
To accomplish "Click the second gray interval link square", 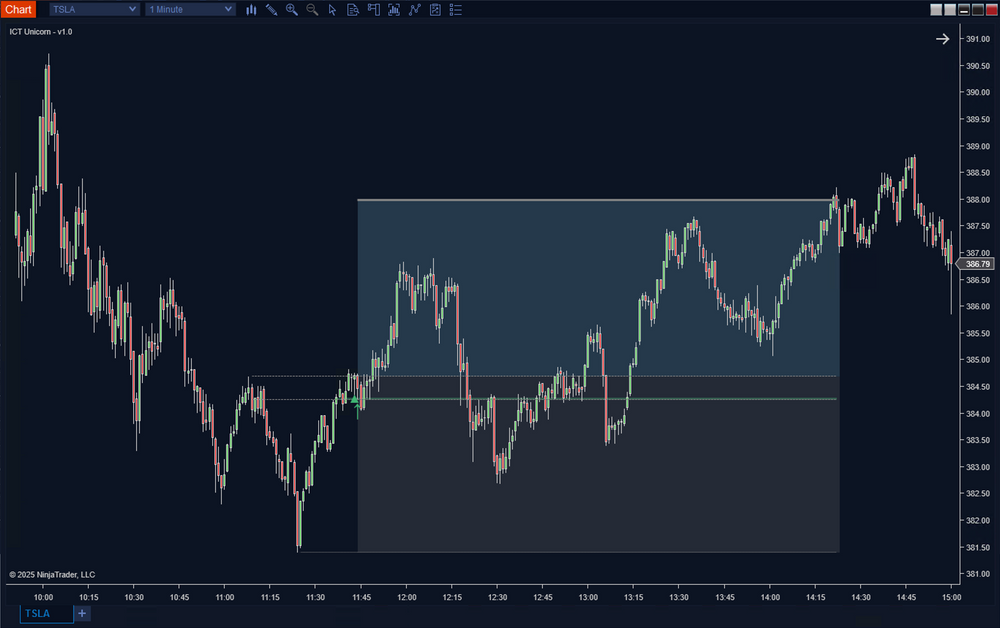I will [x=950, y=9].
